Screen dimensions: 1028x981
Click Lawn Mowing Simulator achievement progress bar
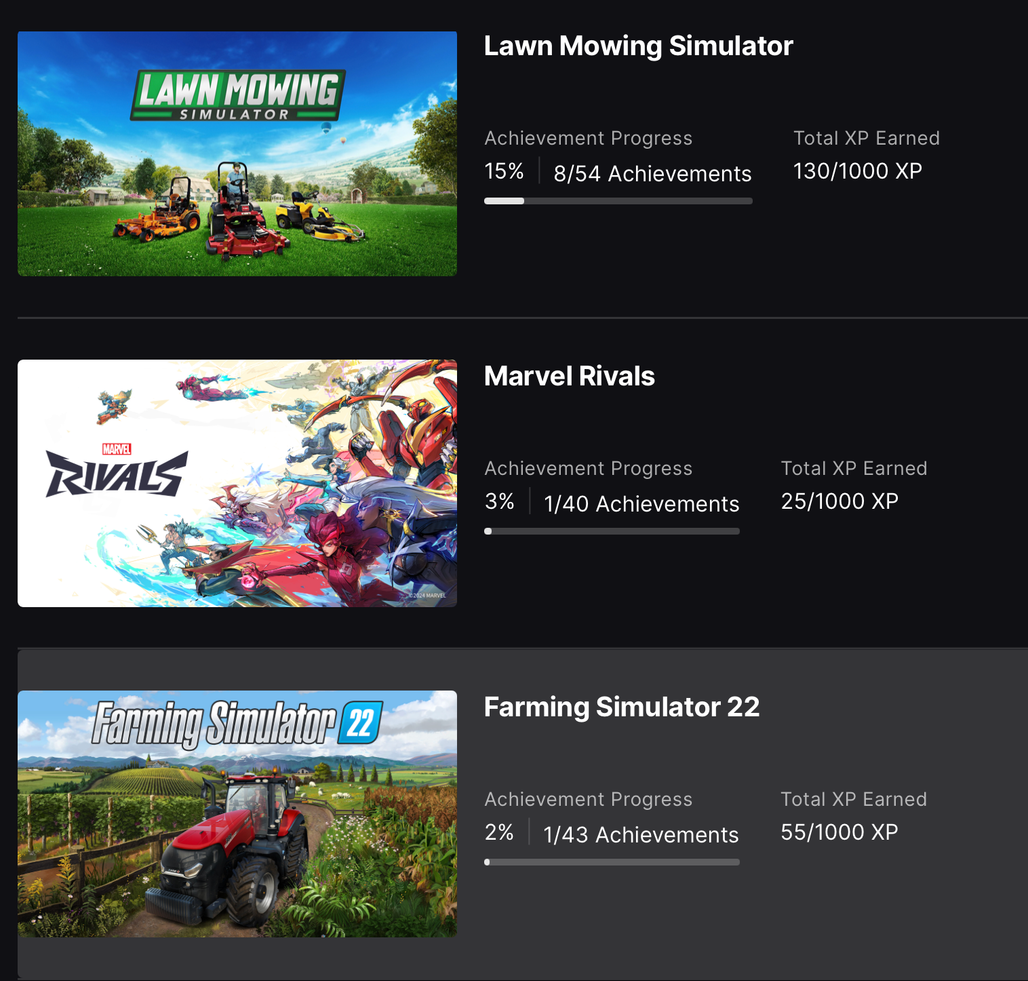click(618, 201)
